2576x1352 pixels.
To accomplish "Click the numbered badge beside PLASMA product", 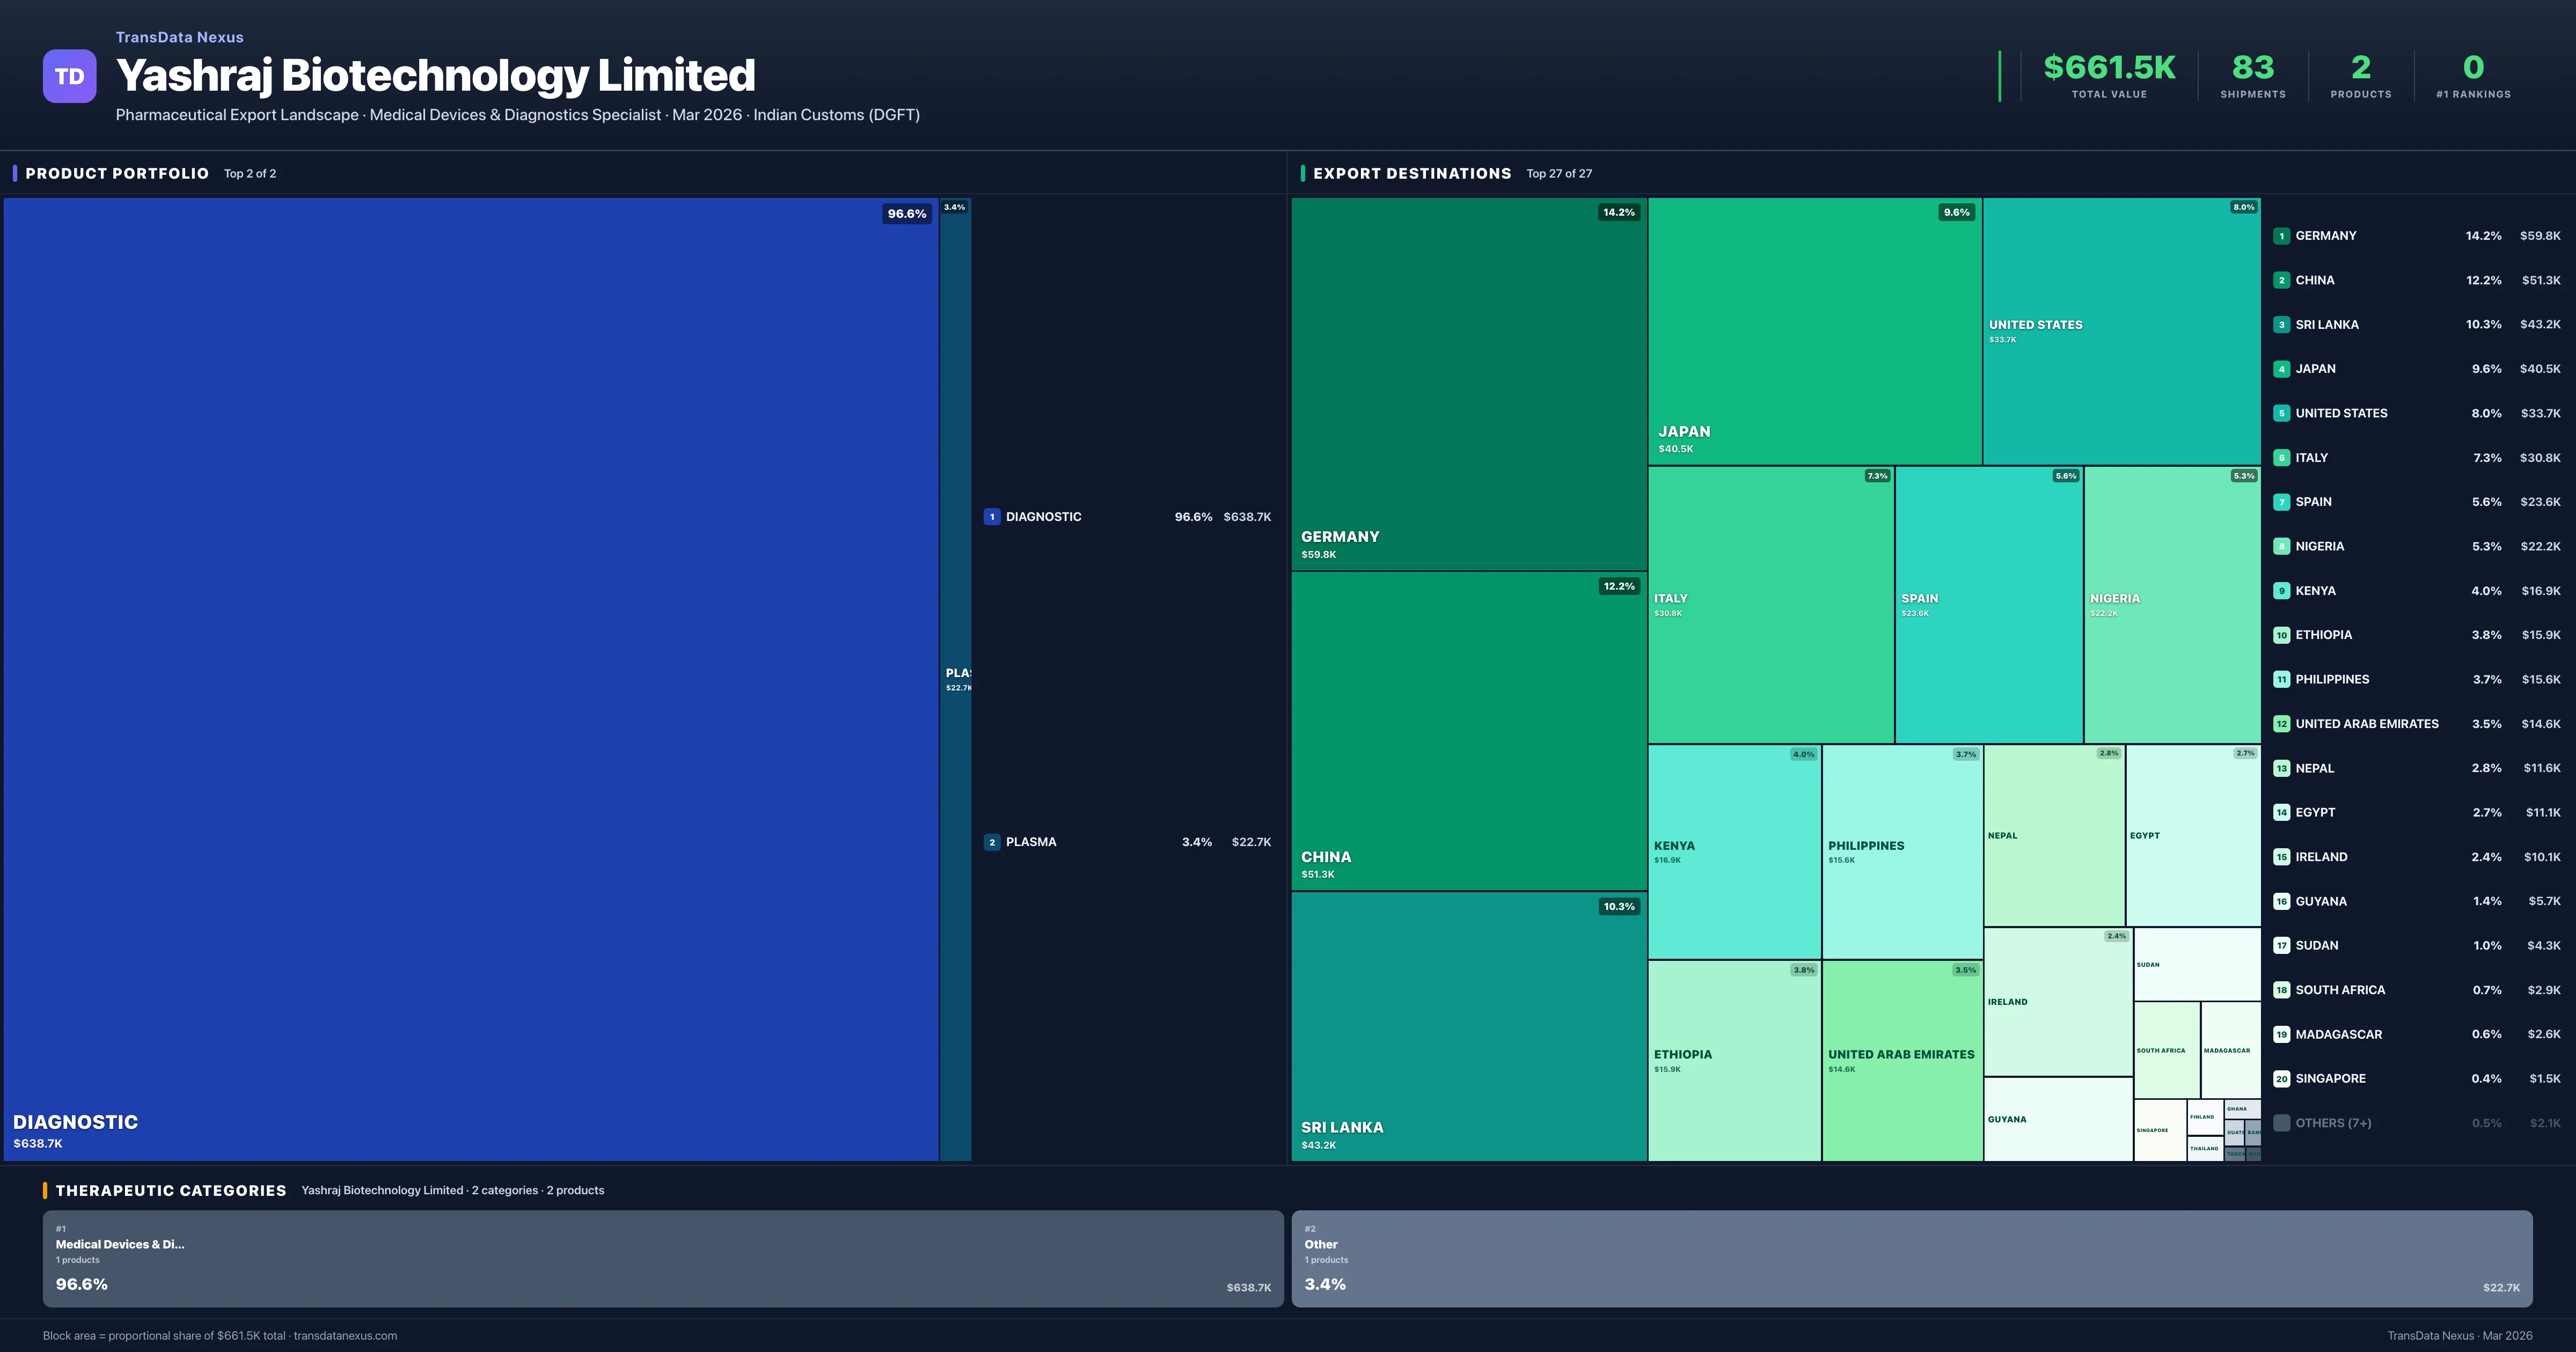I will coord(992,842).
